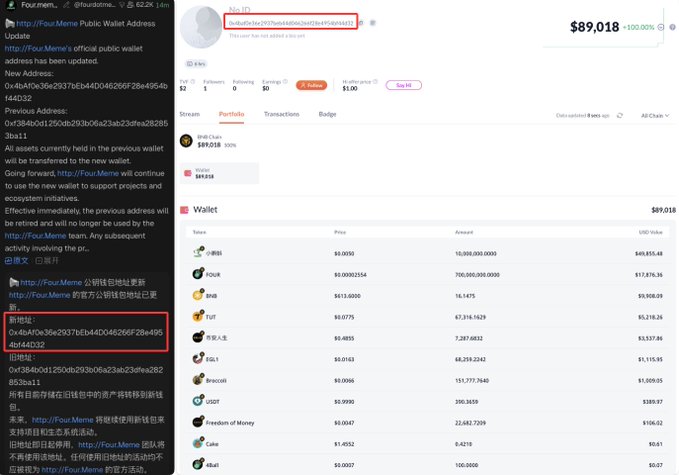The image size is (679, 475).
Task: Click the BNB price $613.6000
Action: click(x=347, y=296)
